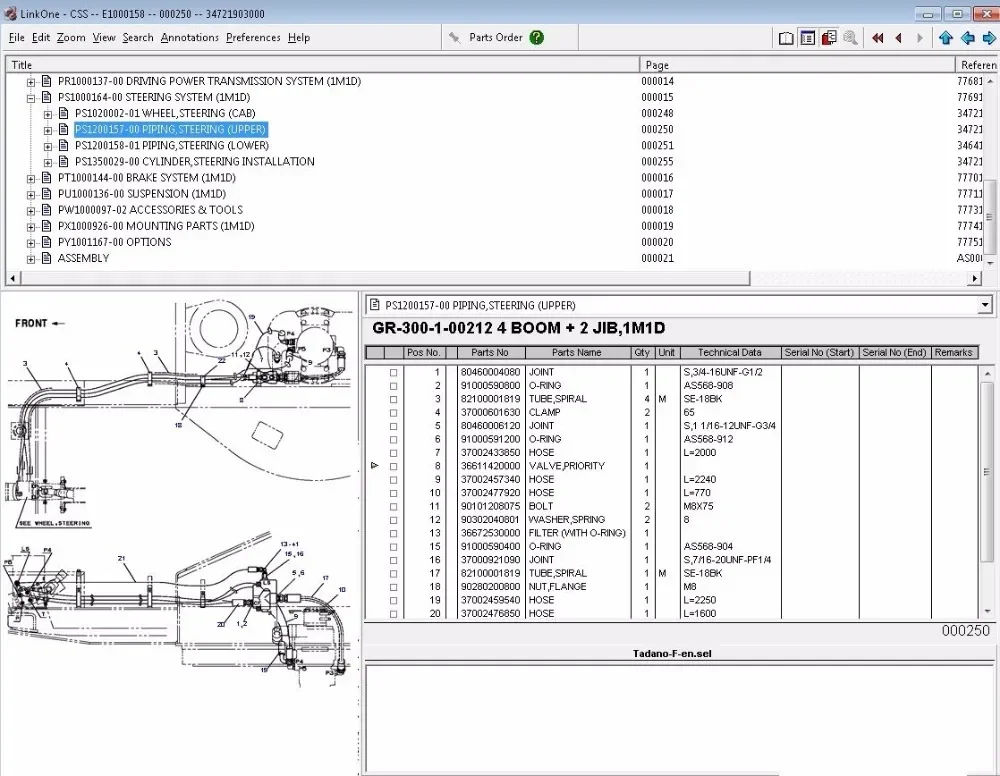The width and height of the screenshot is (1000, 776).
Task: Click the open book view icon
Action: tap(786, 38)
